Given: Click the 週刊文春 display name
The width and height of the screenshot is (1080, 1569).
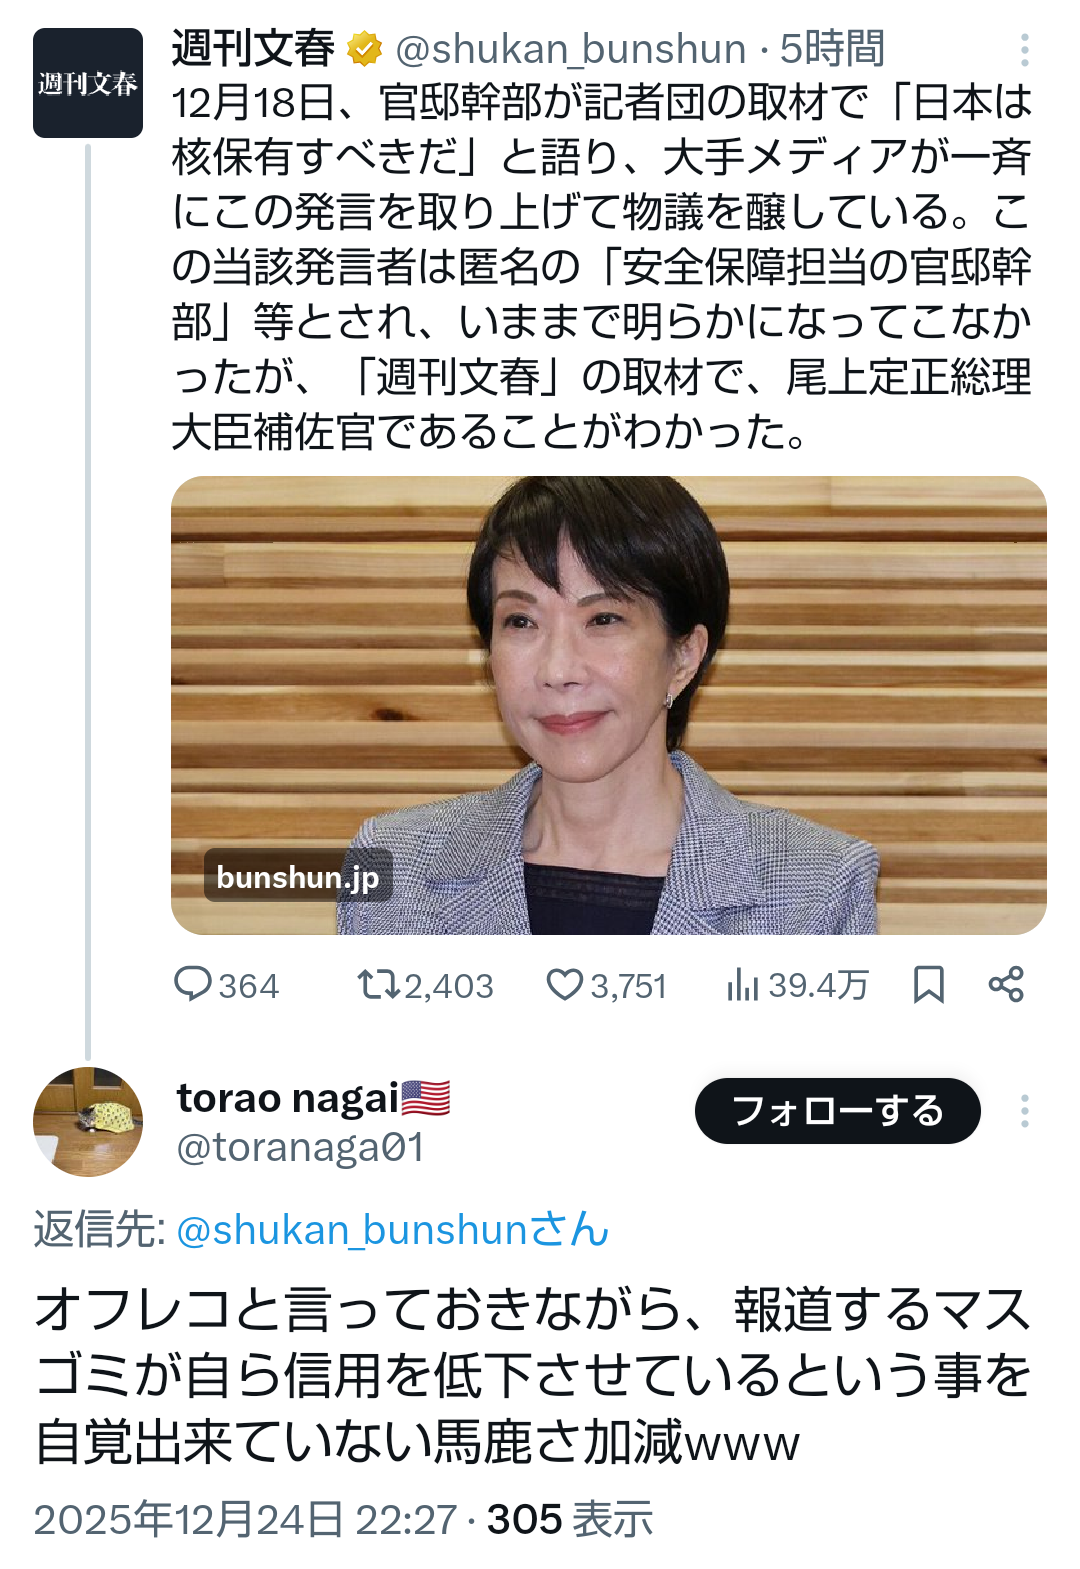Looking at the screenshot, I should 253,49.
